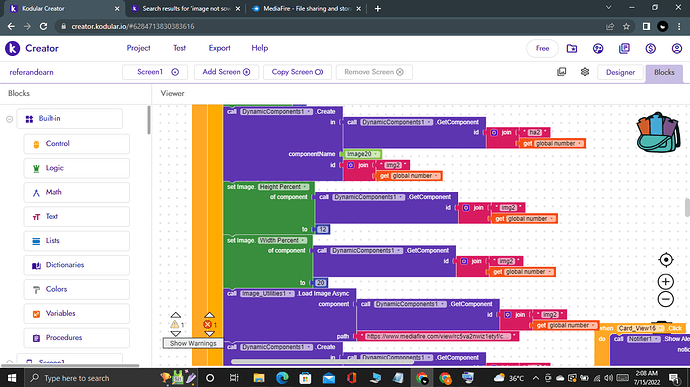Collapse the Built-in category
The height and width of the screenshot is (387, 690).
(9, 119)
